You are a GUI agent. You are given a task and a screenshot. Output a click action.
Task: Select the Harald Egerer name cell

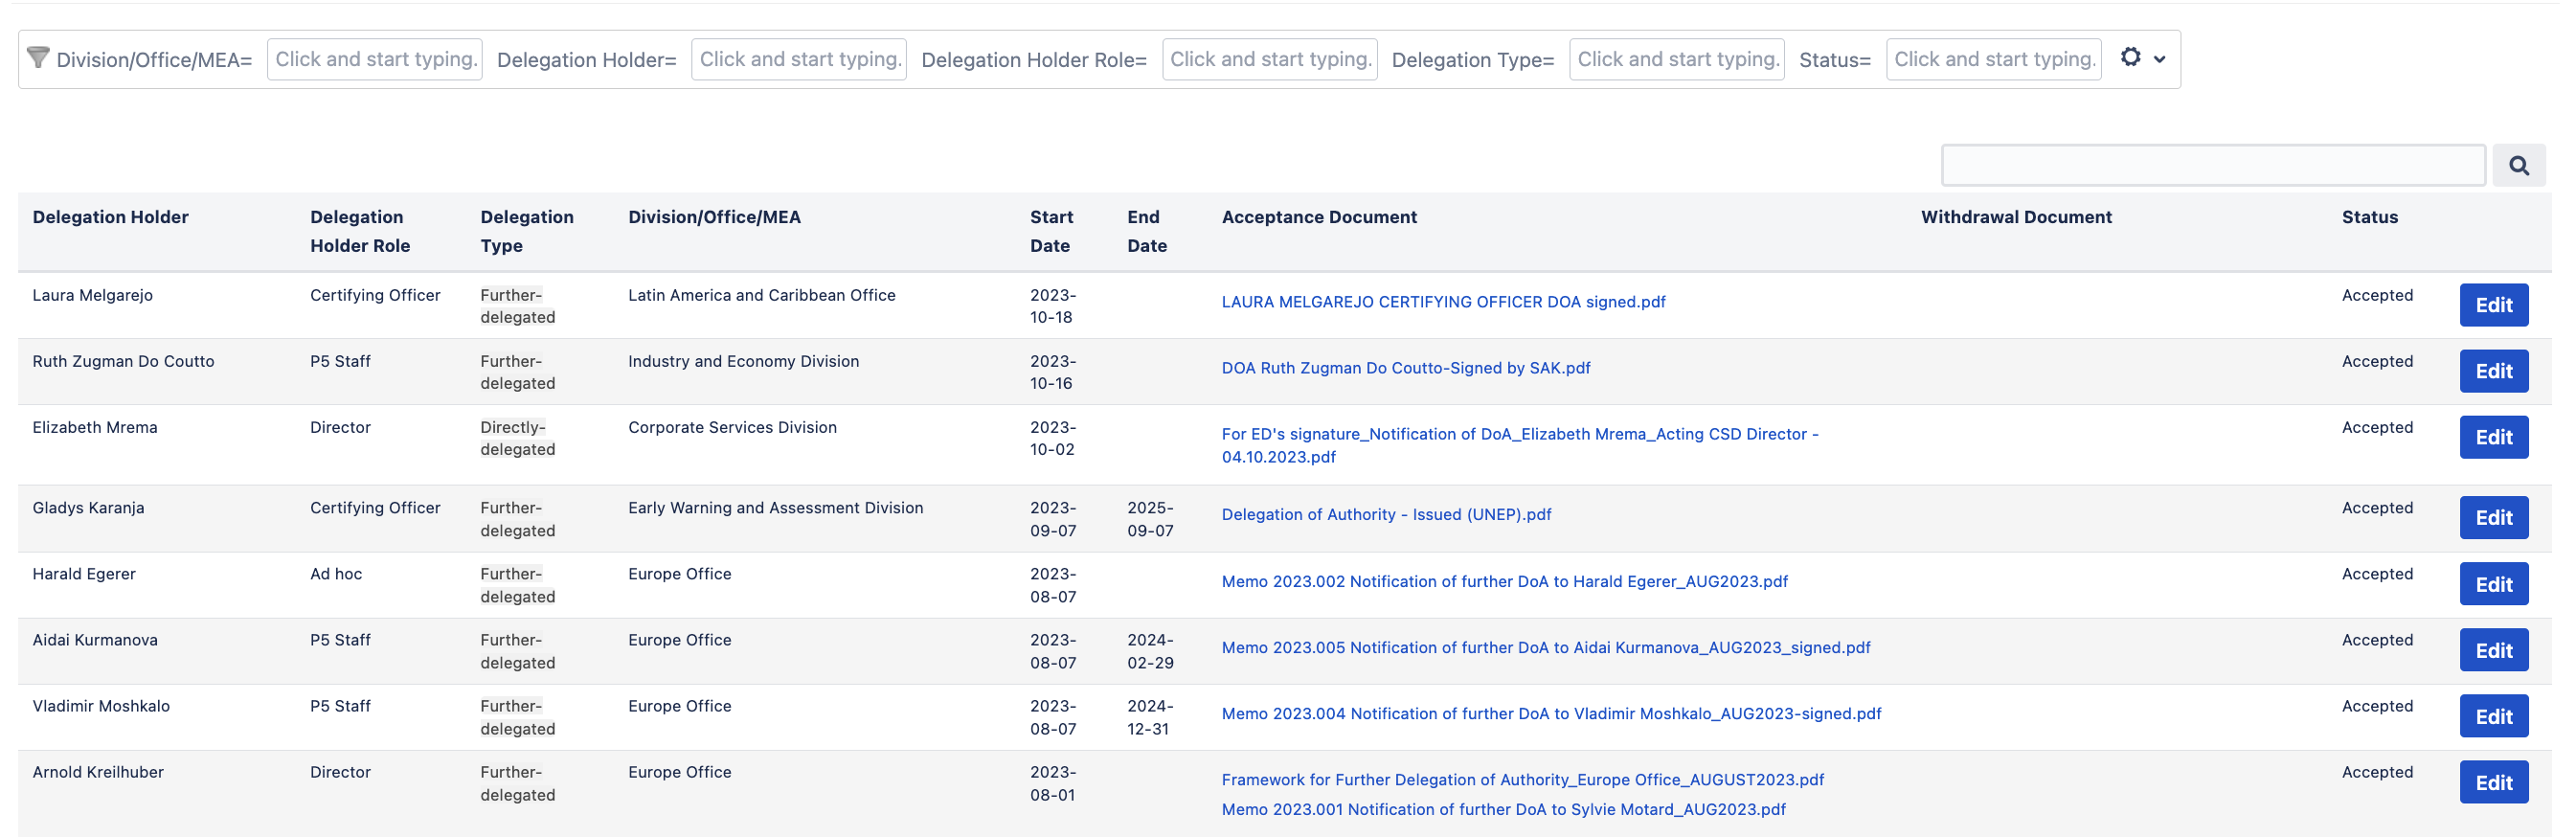click(84, 574)
